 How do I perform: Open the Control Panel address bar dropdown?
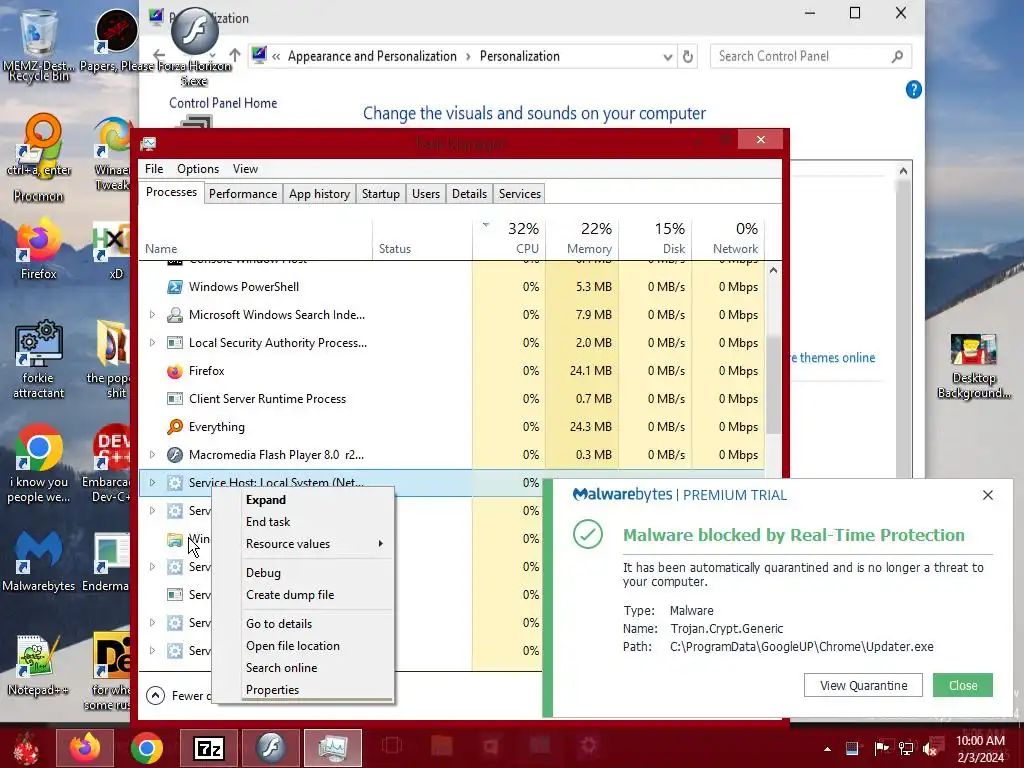coord(667,57)
